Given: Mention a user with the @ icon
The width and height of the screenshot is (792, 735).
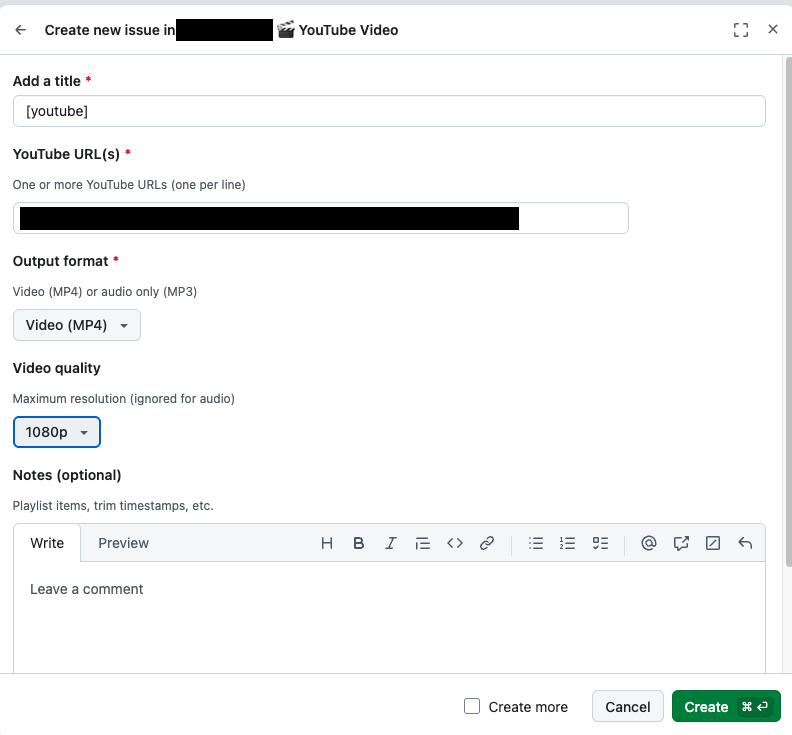Looking at the screenshot, I should (649, 543).
